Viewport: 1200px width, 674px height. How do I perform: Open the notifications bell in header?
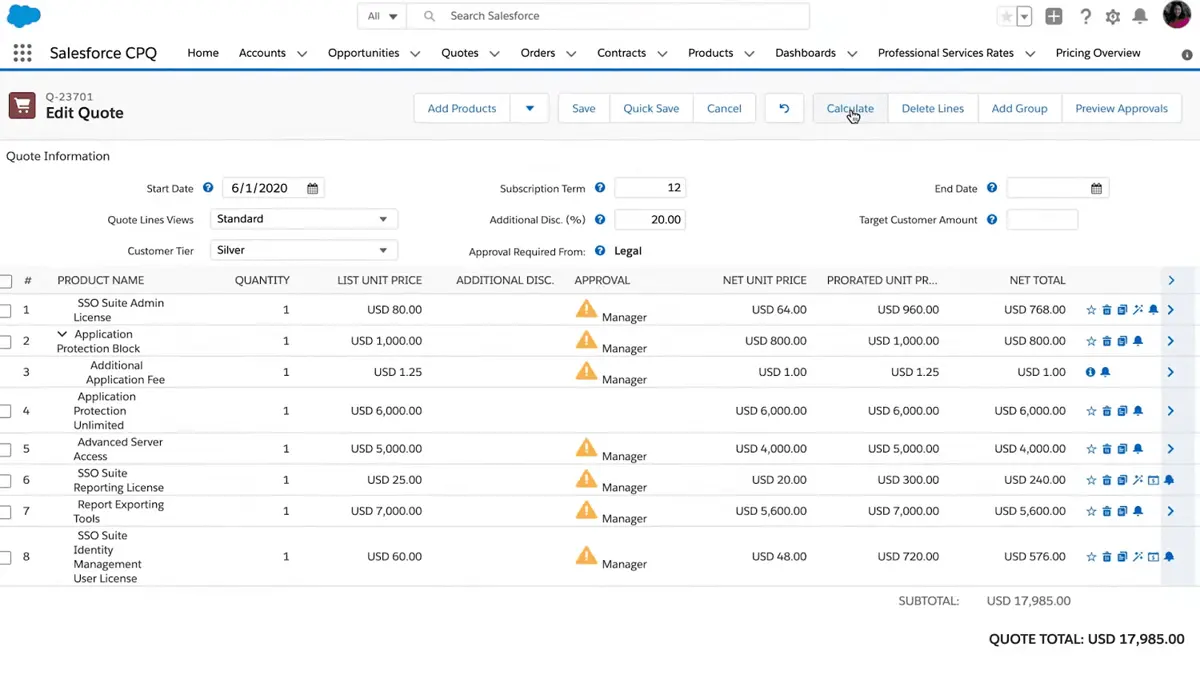(1140, 17)
